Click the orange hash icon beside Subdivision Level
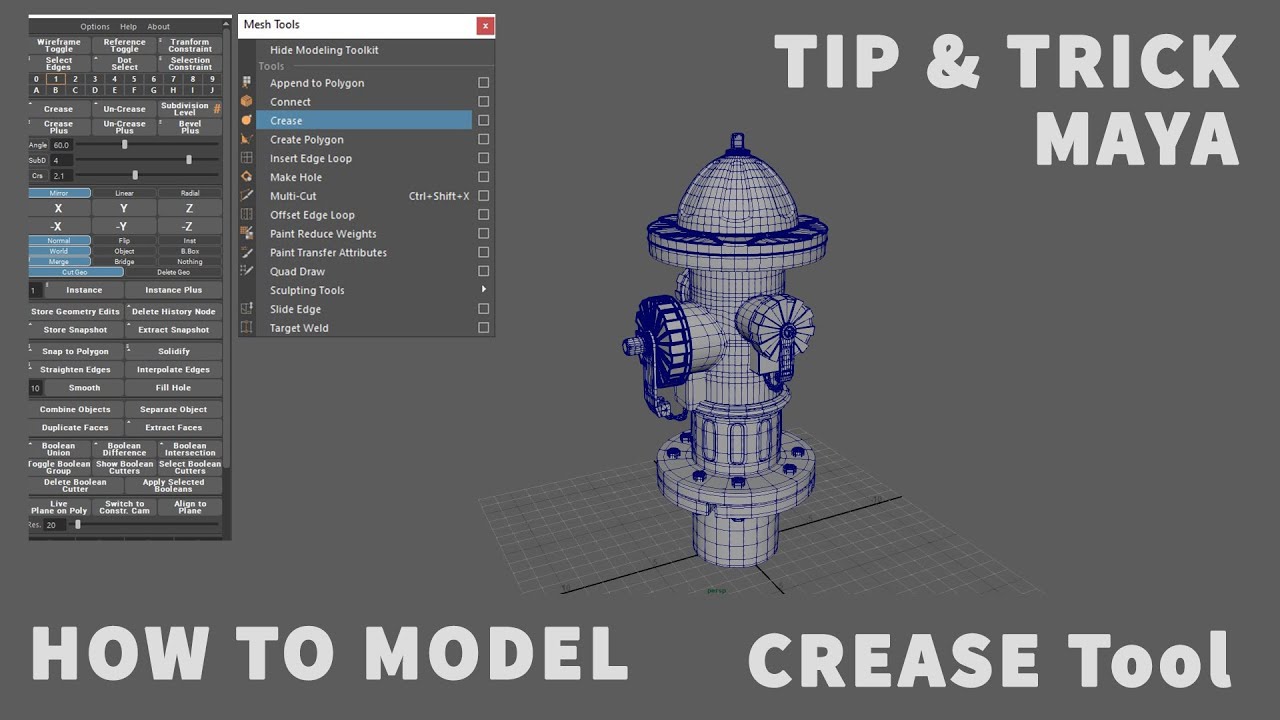 [217, 108]
